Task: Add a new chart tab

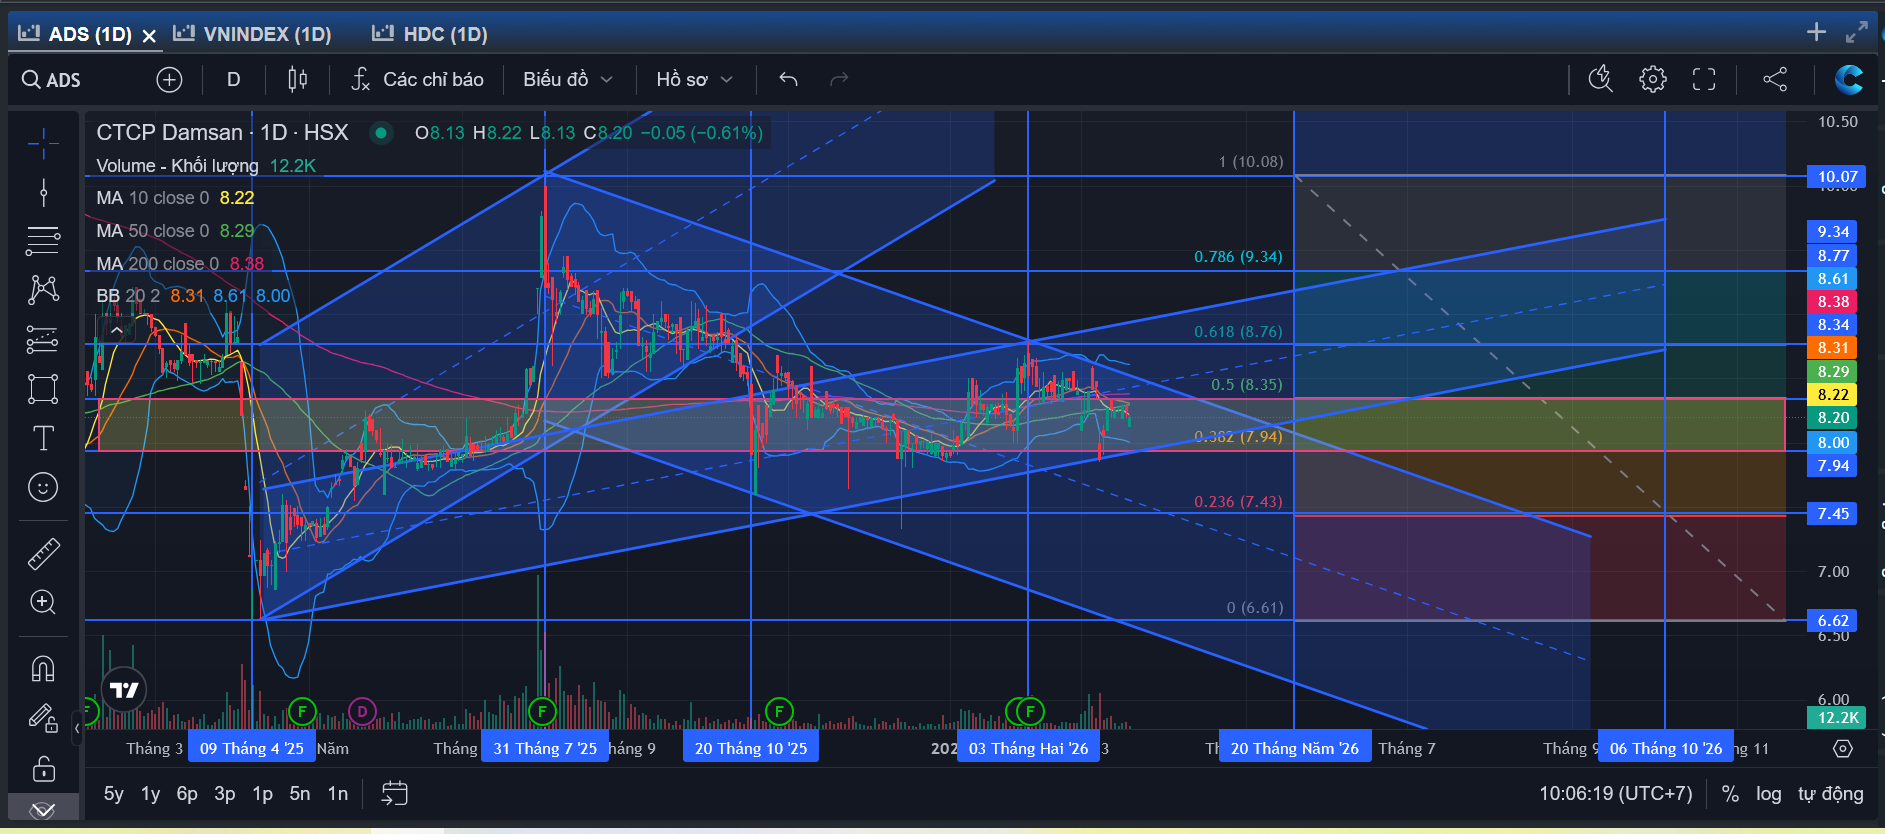Action: [1817, 32]
